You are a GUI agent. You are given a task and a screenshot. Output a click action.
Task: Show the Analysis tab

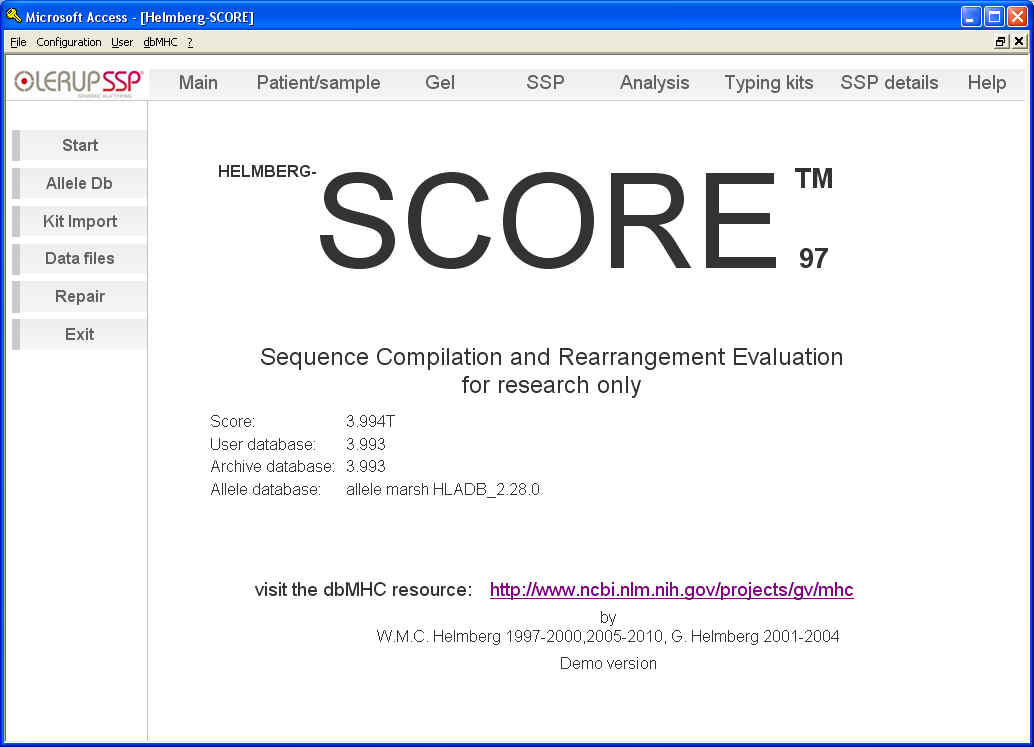pyautogui.click(x=654, y=83)
